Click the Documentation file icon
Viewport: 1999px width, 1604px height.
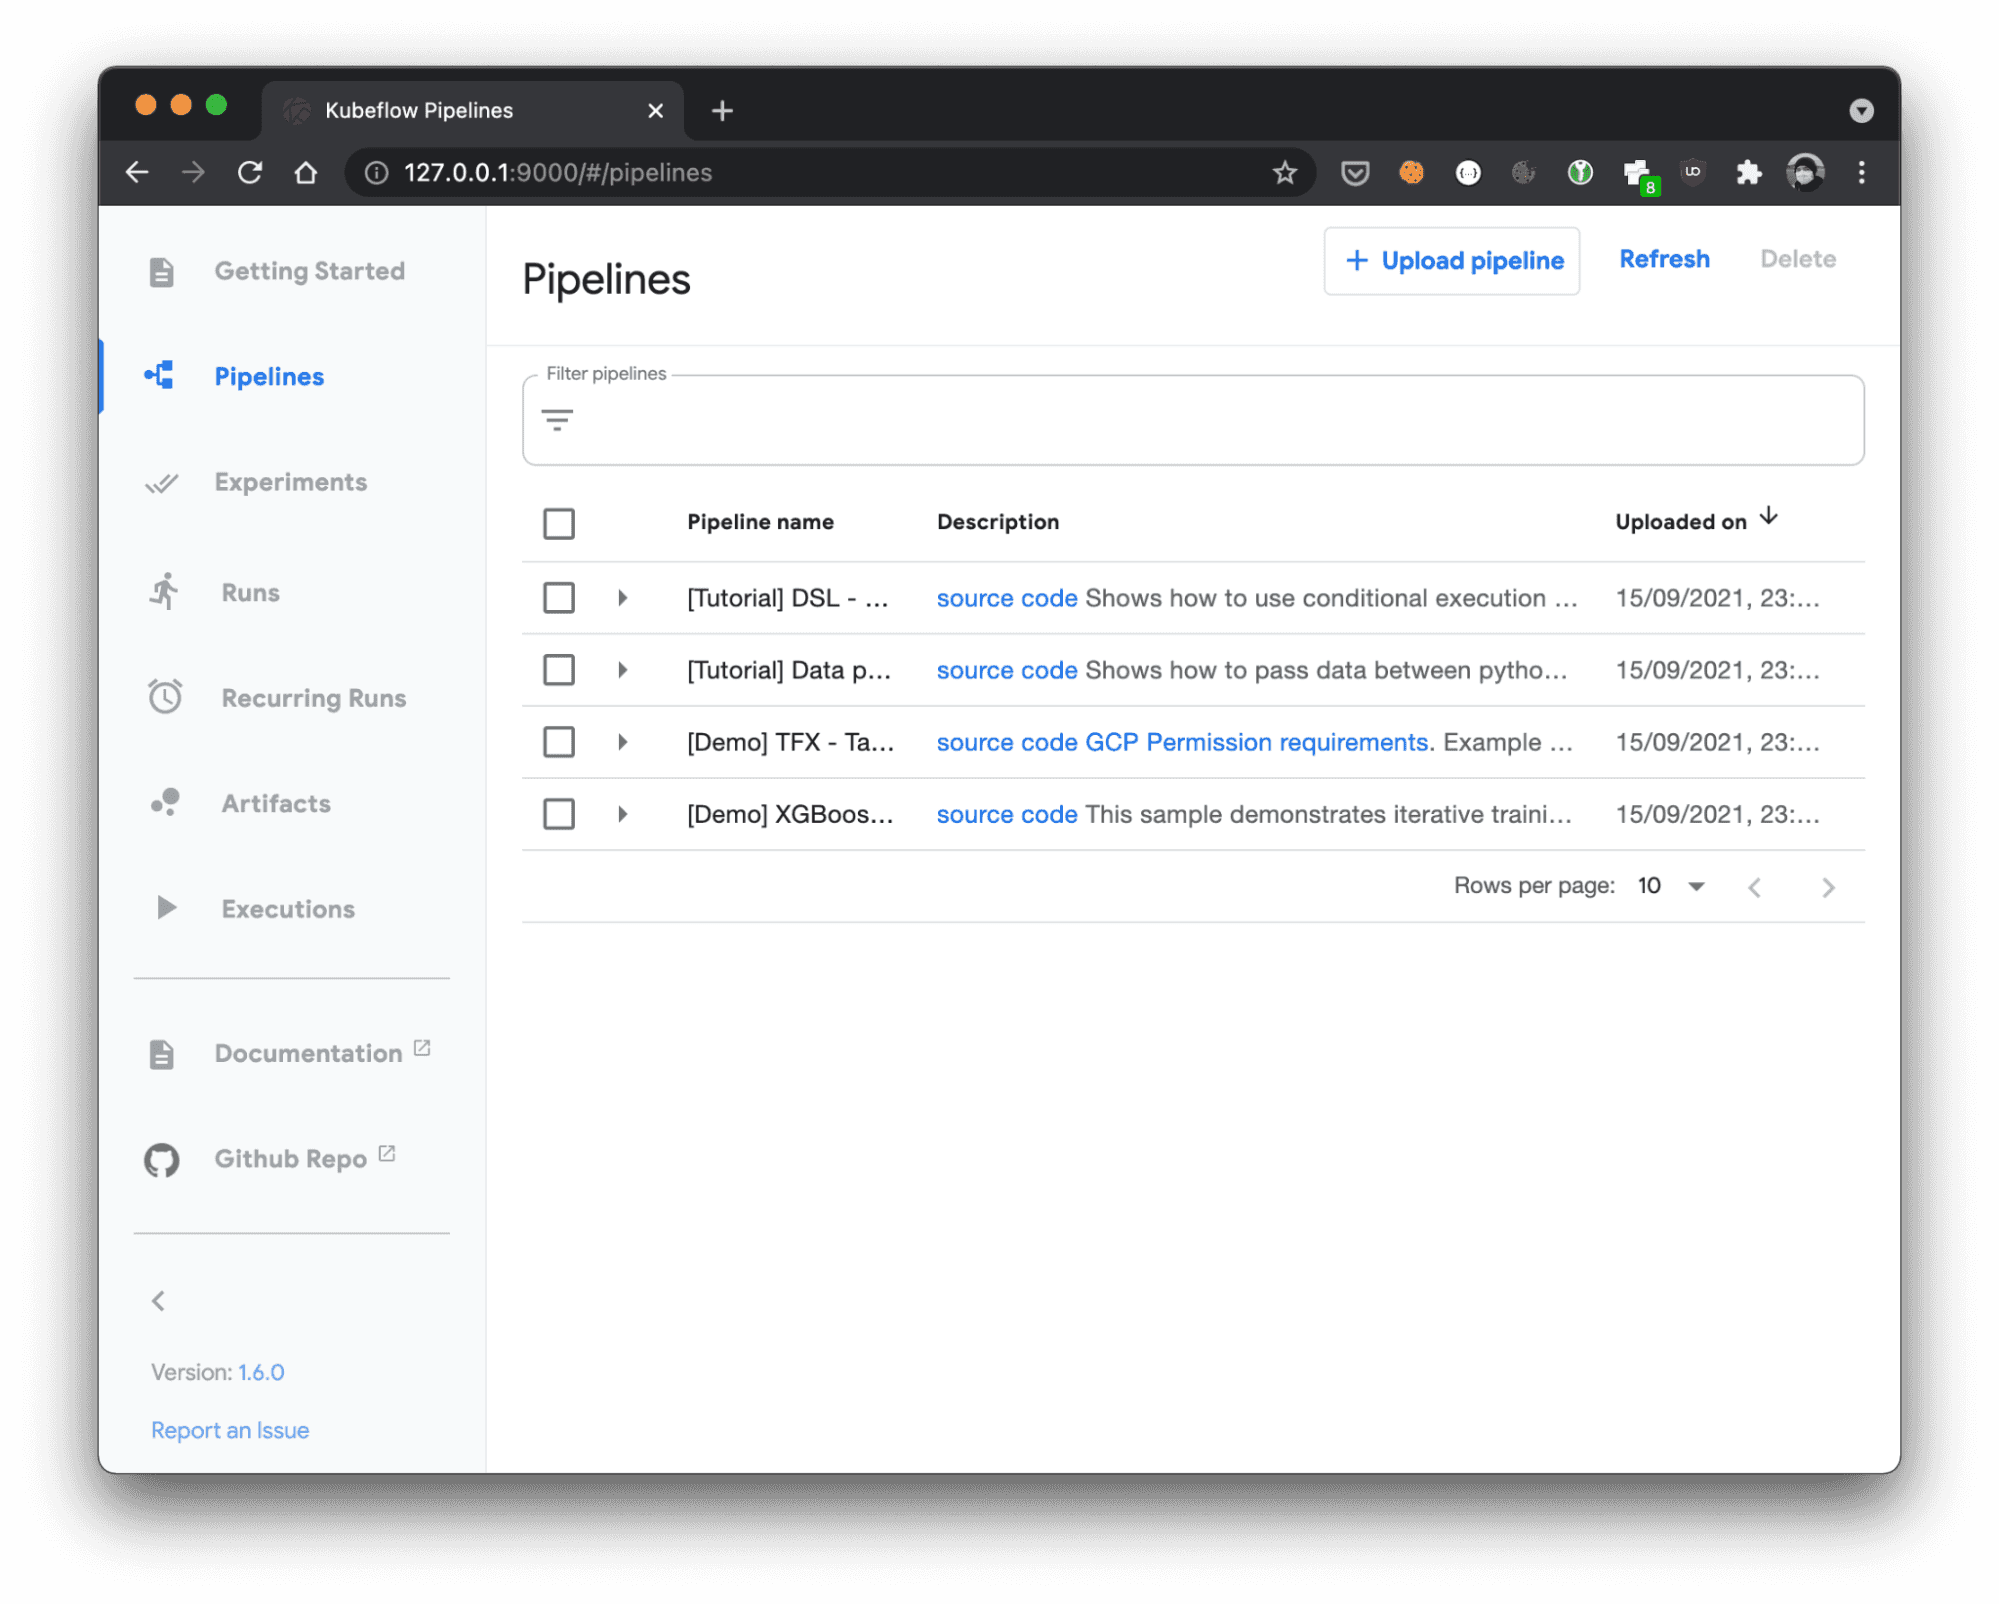point(161,1054)
